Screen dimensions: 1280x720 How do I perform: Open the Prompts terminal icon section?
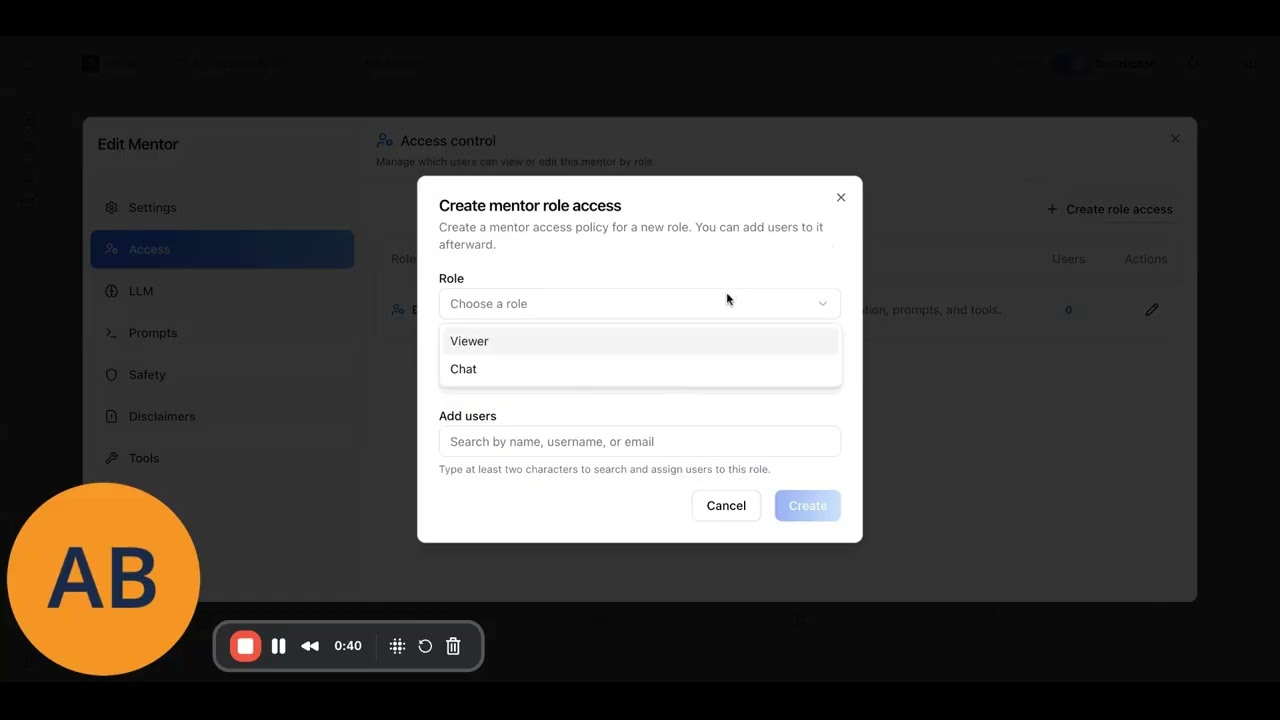pos(222,333)
